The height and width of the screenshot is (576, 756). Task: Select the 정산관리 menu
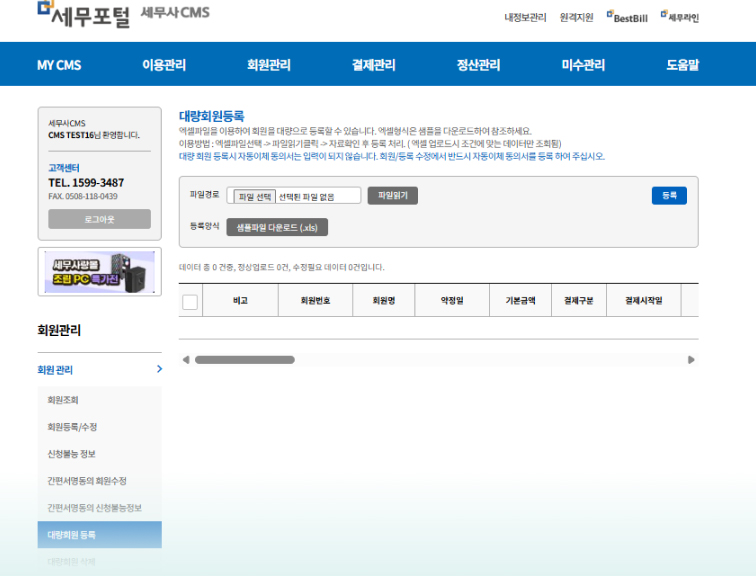coord(478,65)
